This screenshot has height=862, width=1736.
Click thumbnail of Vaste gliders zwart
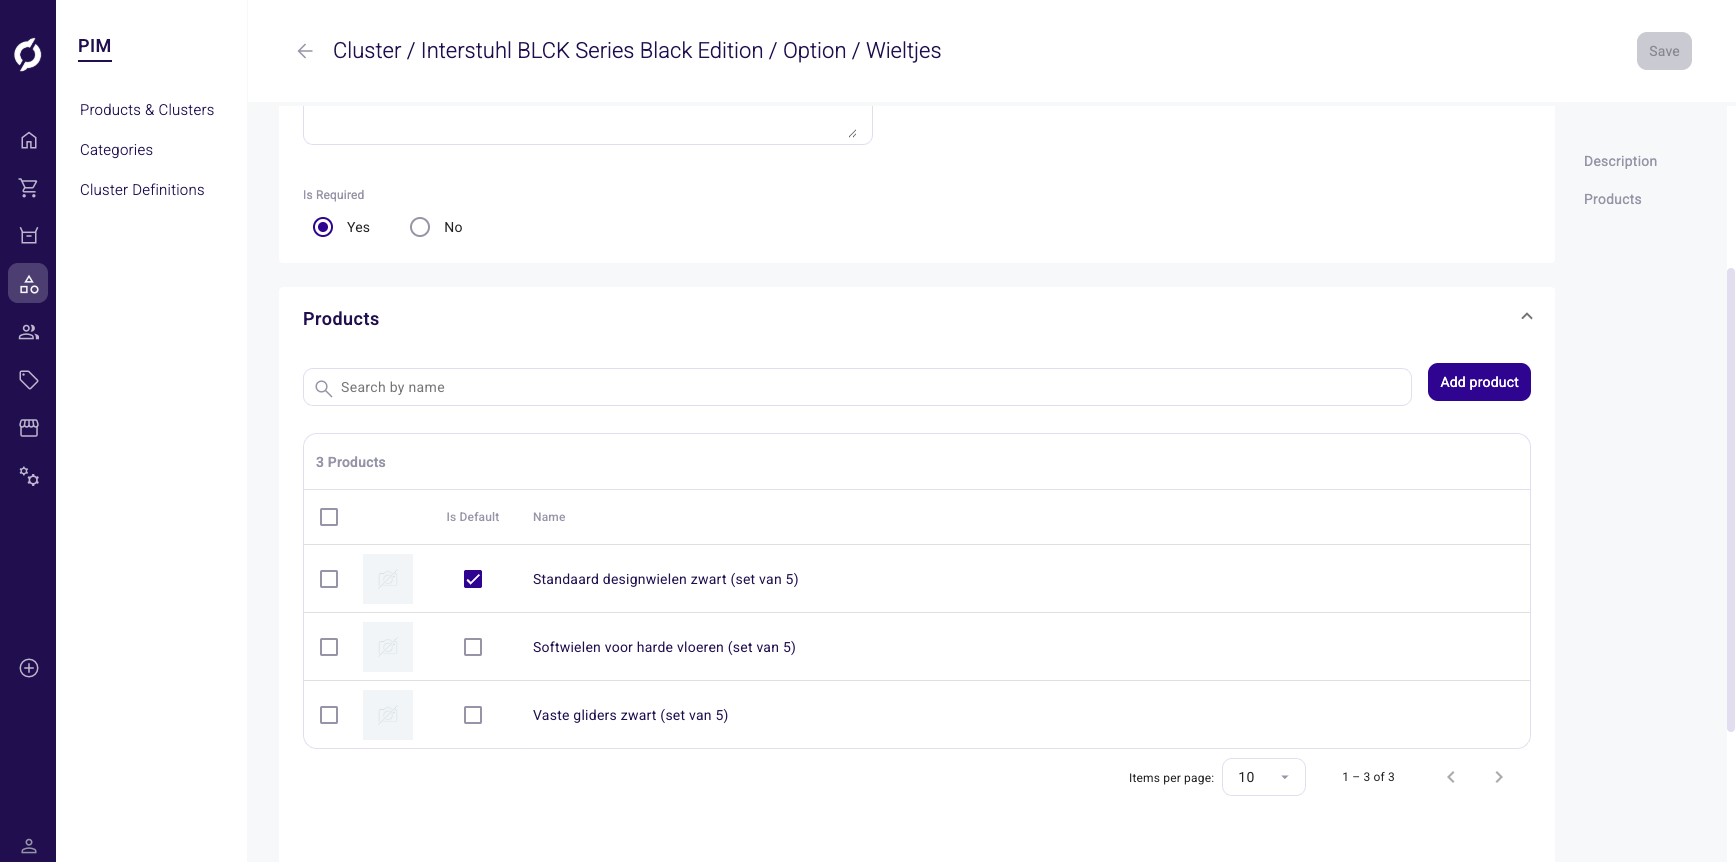tap(388, 715)
